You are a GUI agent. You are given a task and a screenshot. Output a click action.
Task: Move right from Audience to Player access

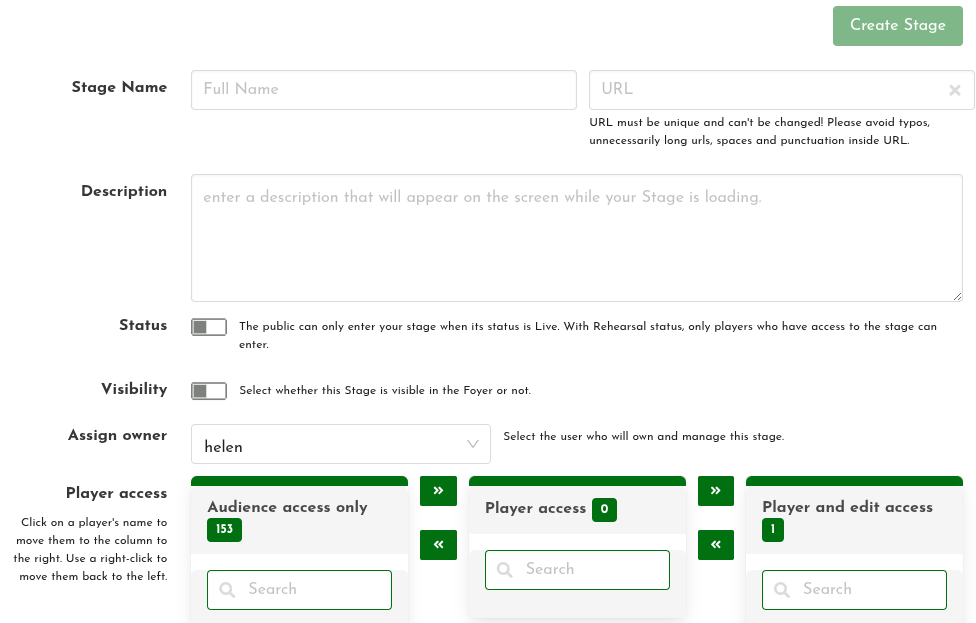438,491
